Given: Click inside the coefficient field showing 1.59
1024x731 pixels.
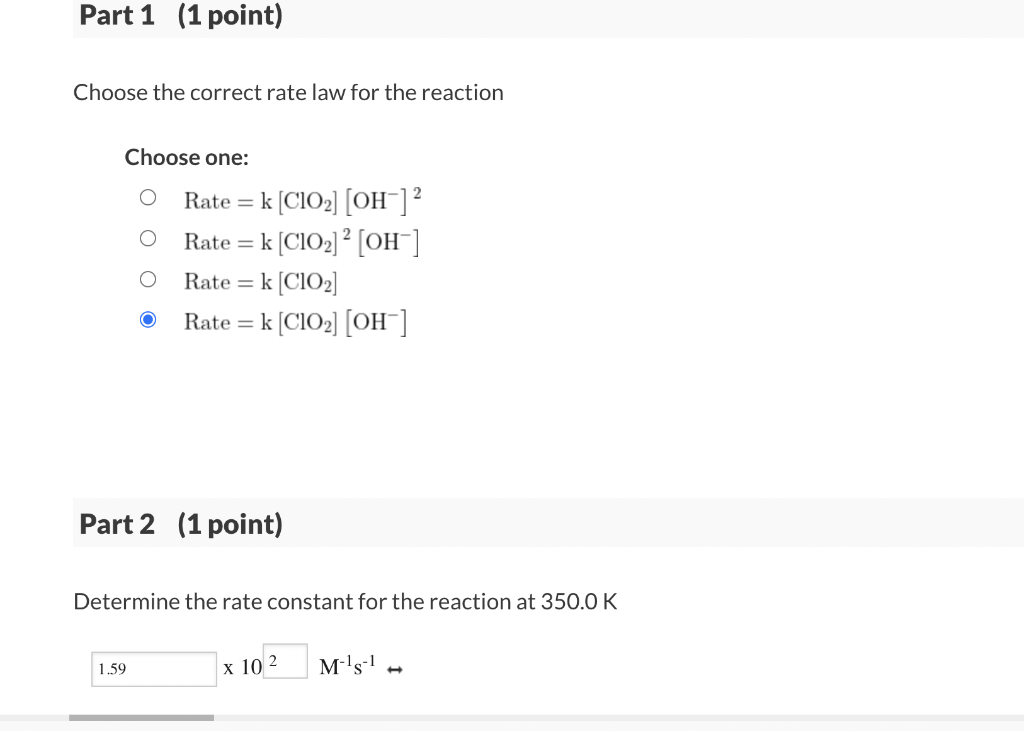Looking at the screenshot, I should coord(153,668).
